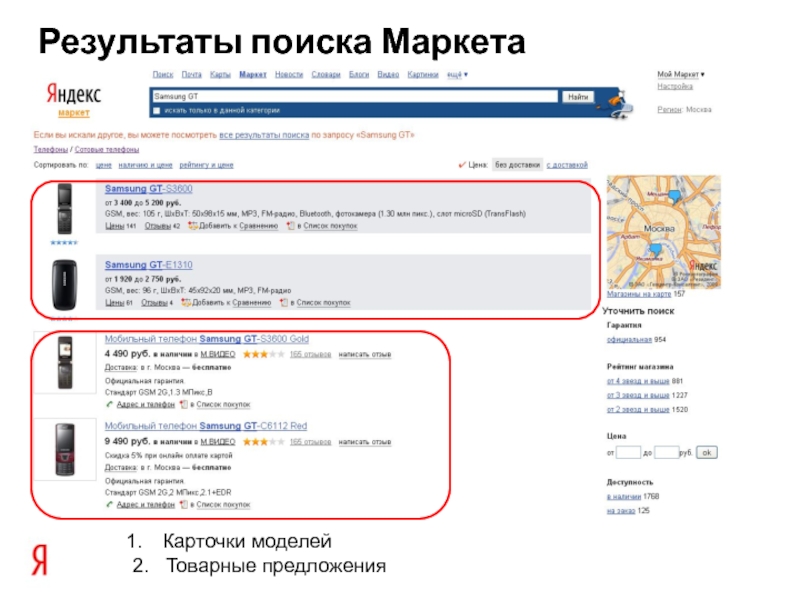
Task: View Отзывы for Samsung GT-E1310
Action: click(154, 303)
